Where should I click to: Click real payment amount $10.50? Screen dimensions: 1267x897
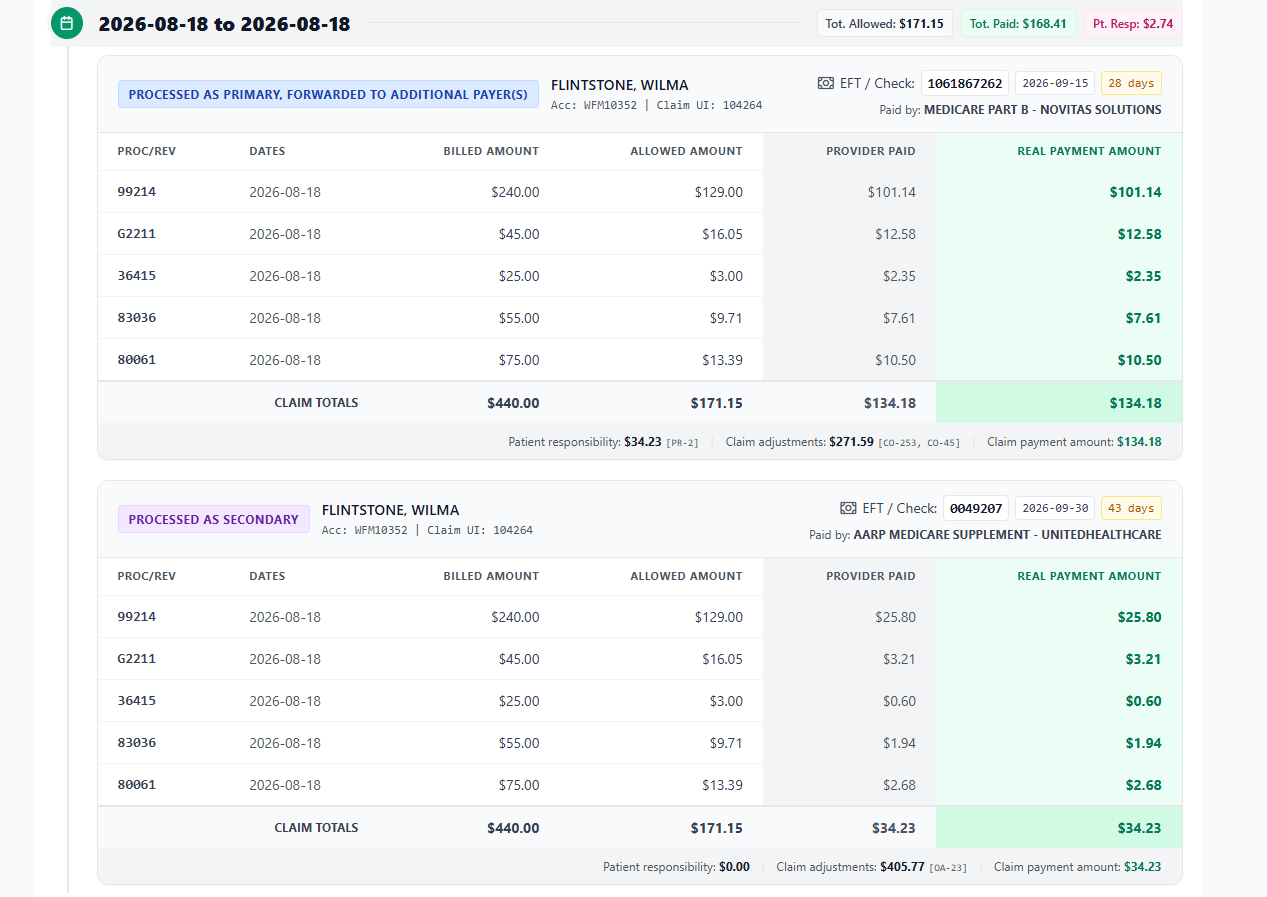(1140, 360)
